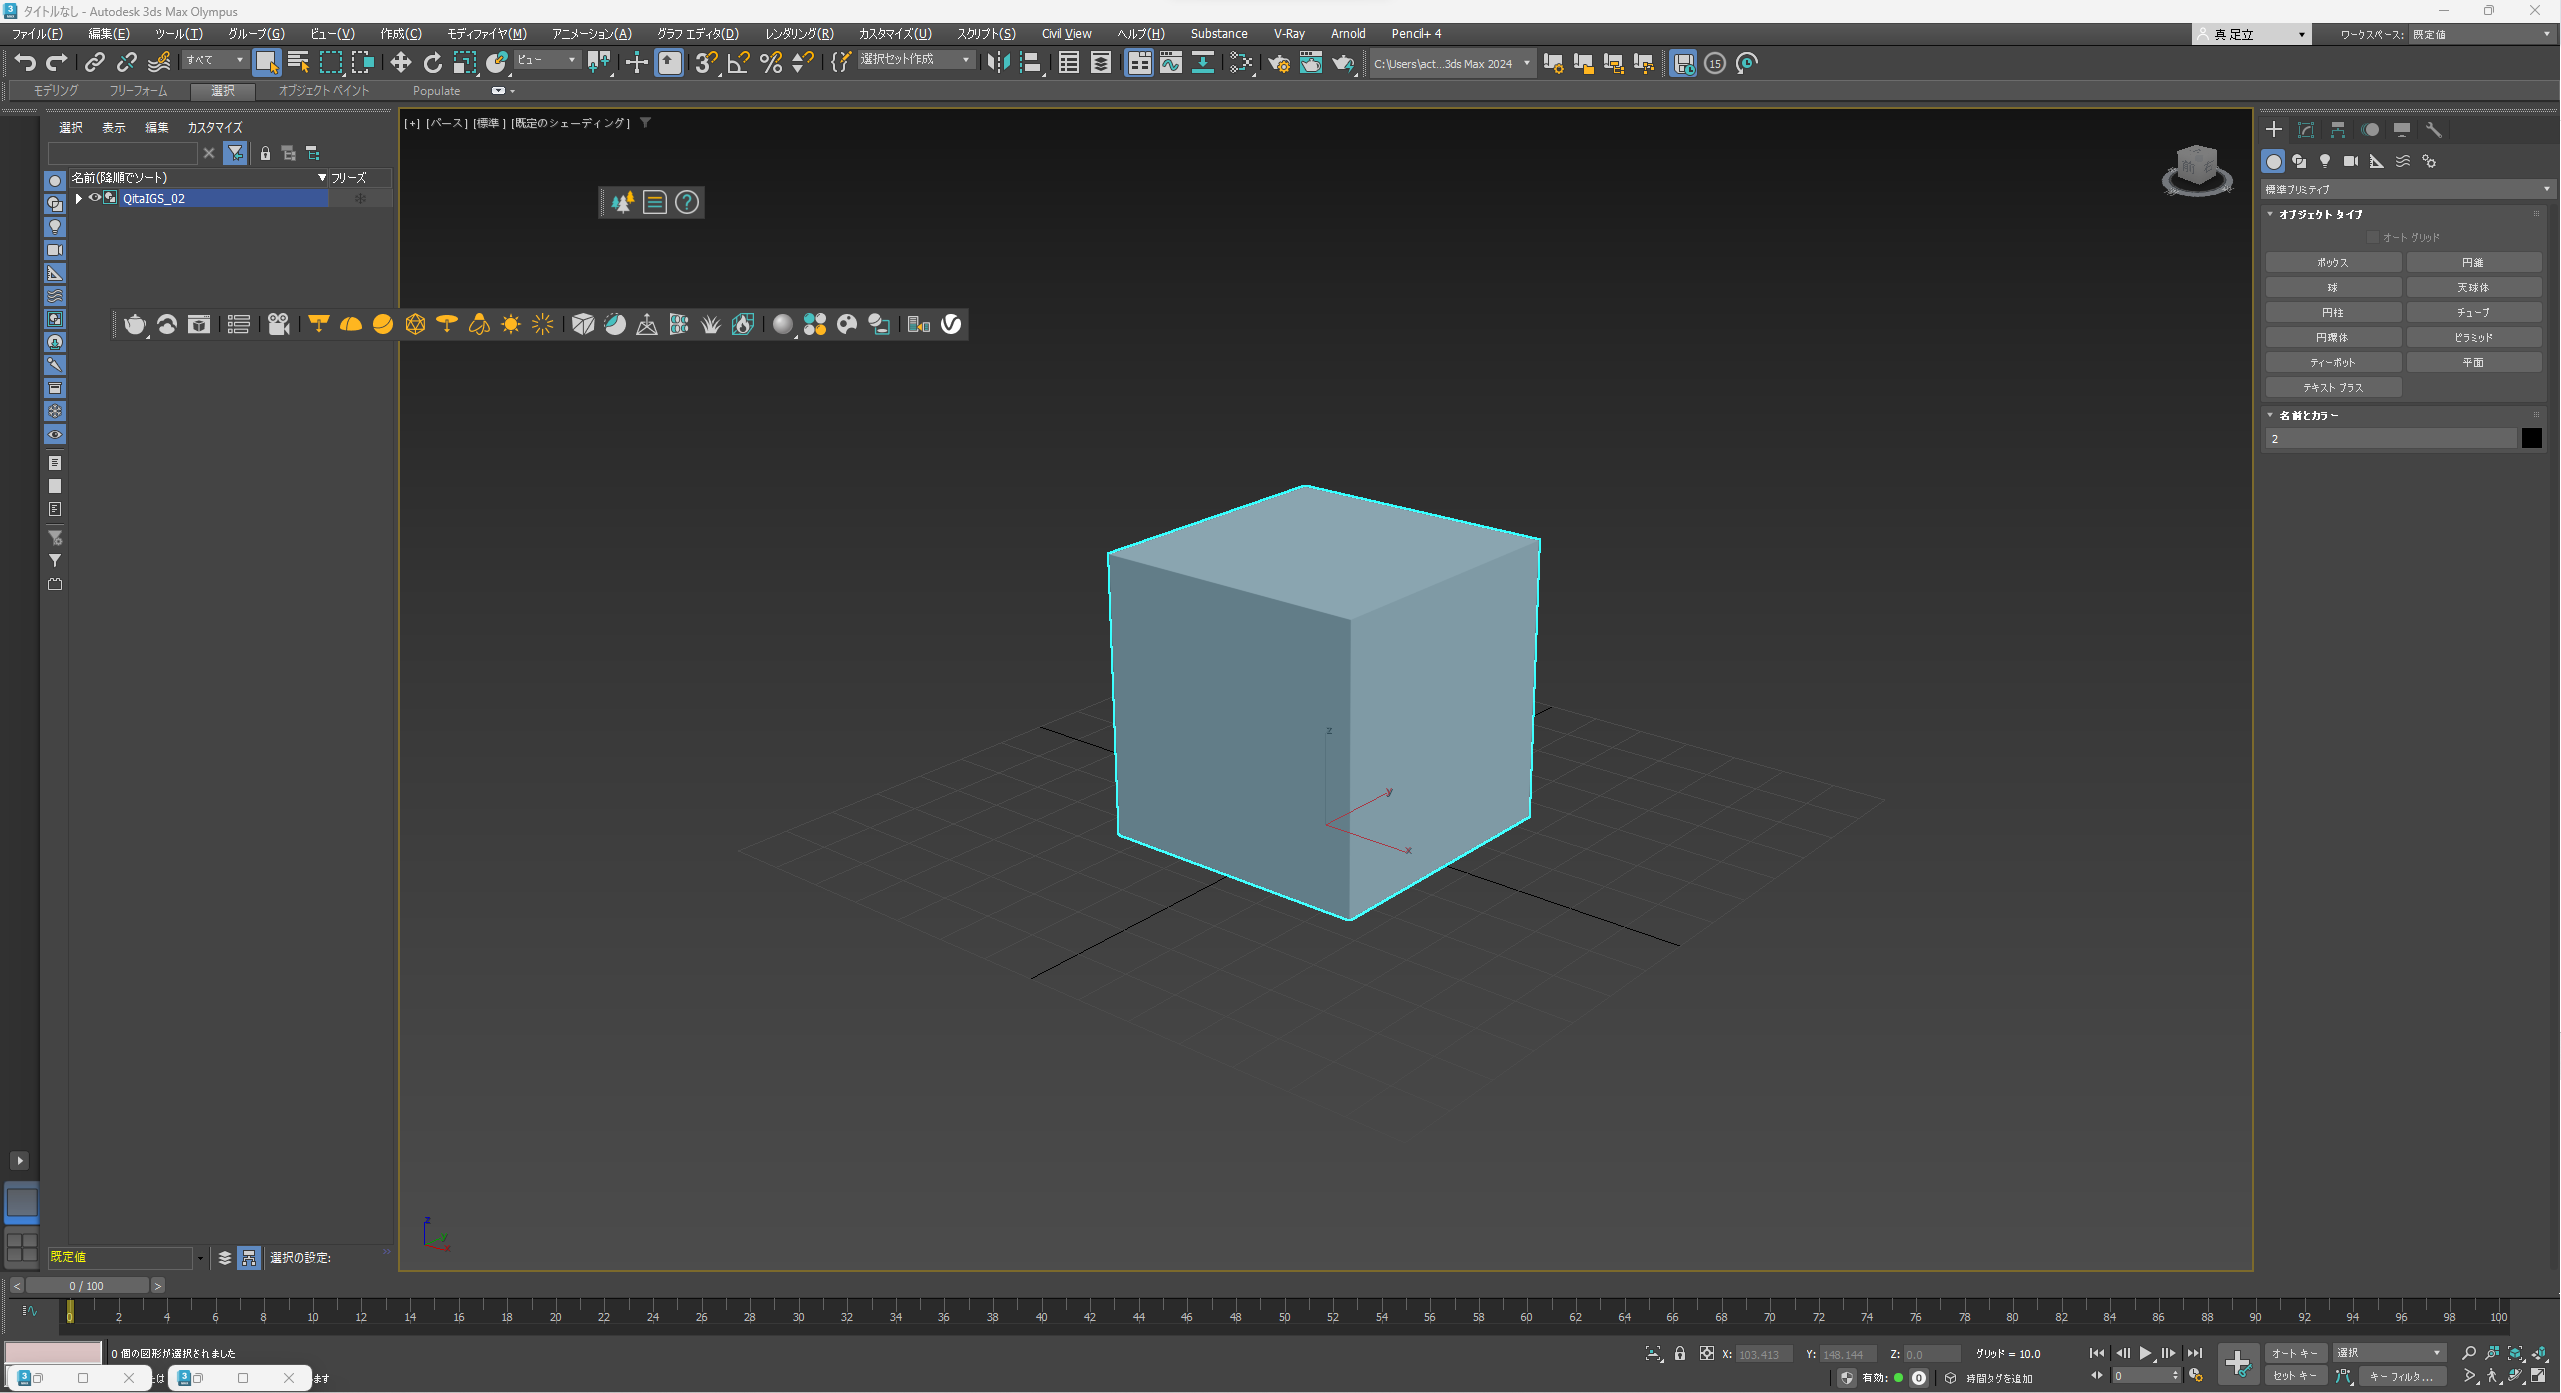Open the black object color swatch
This screenshot has width=2561, height=1393.
[2531, 438]
